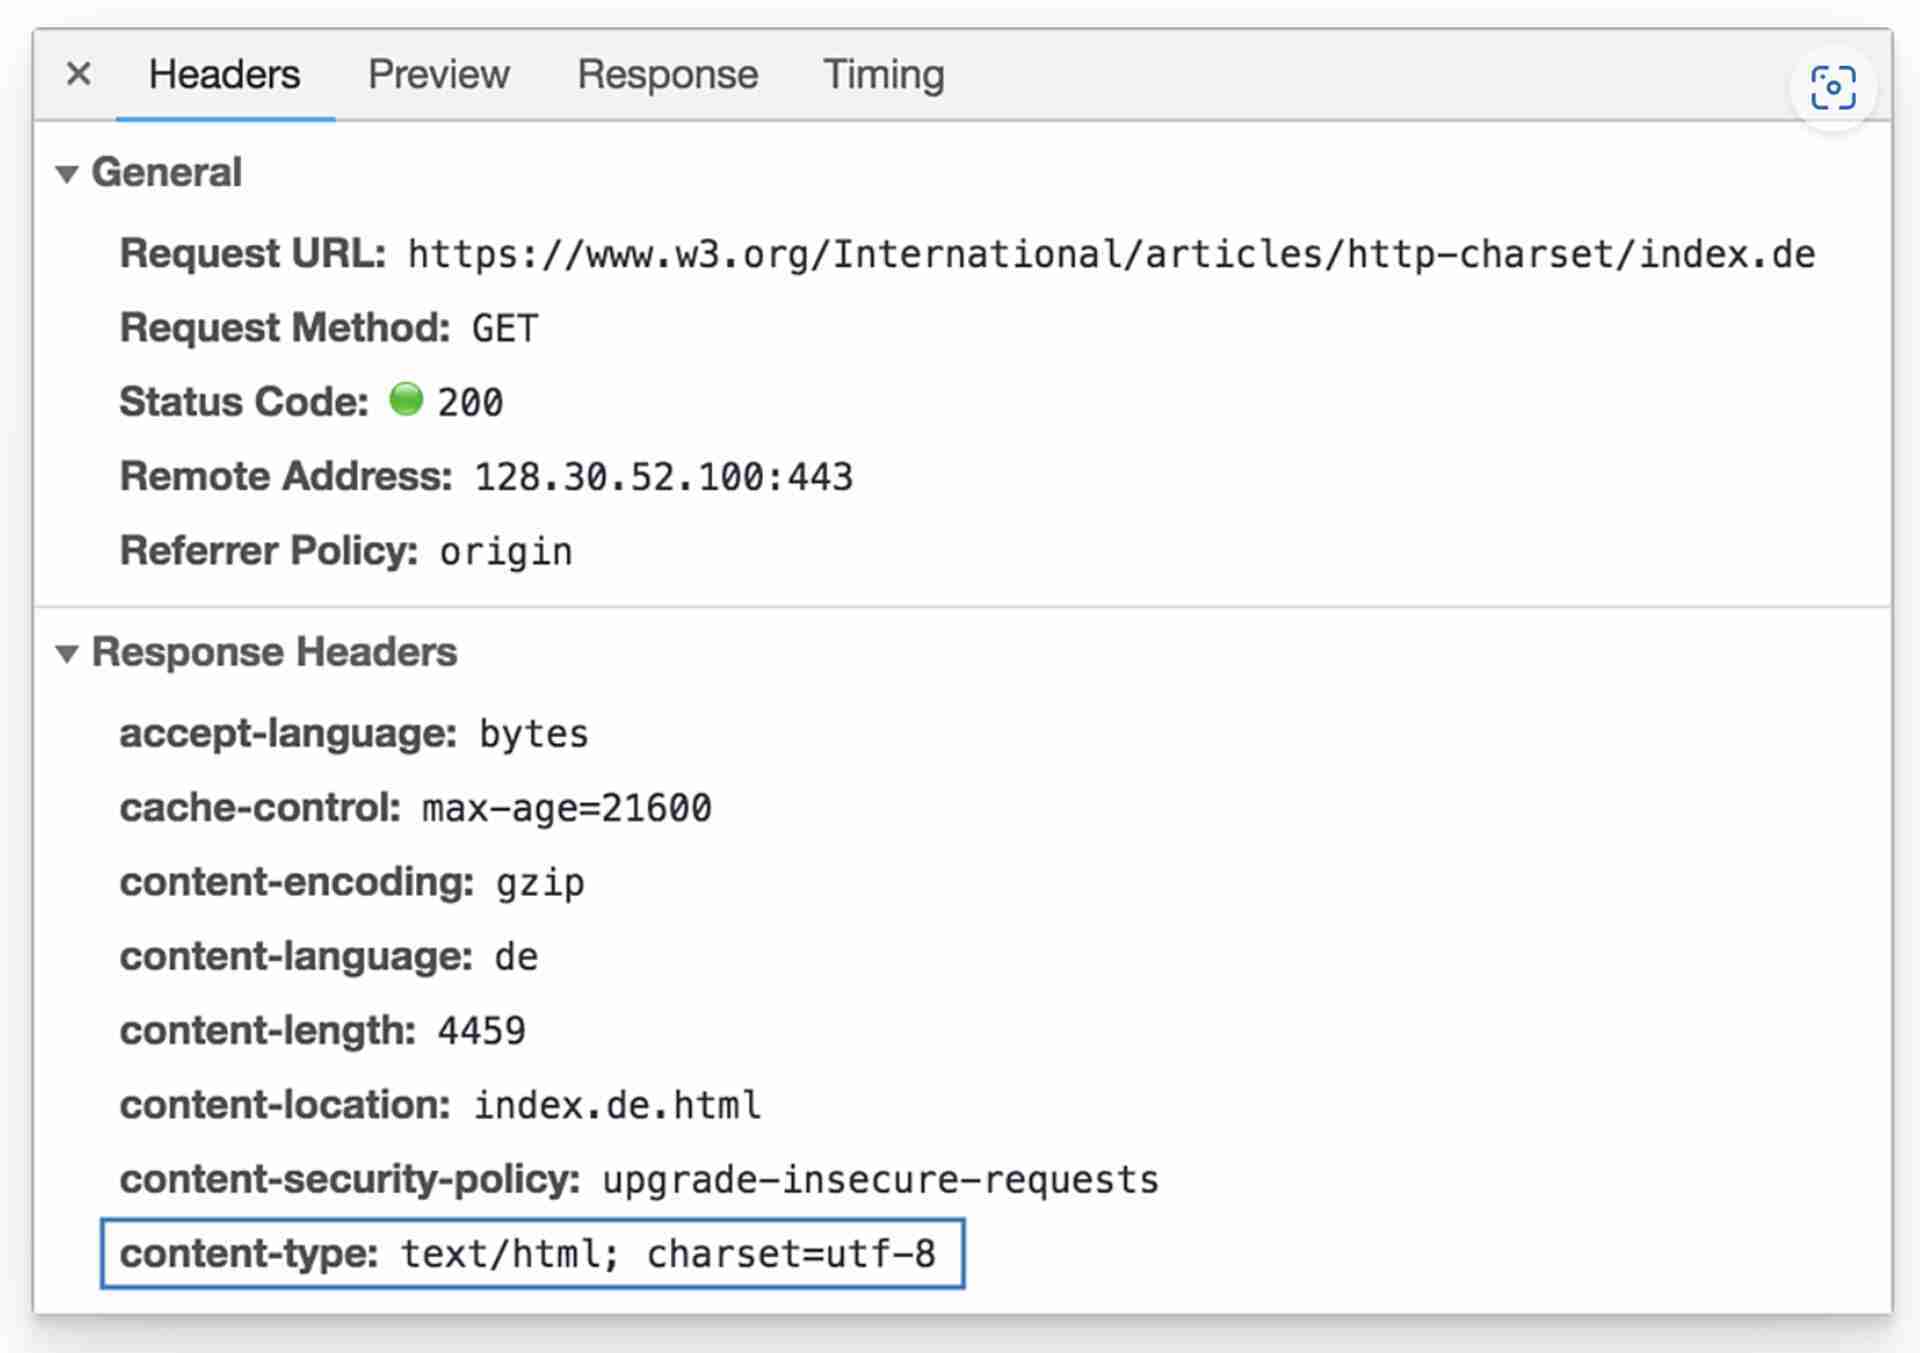
Task: Click the content-length 4459 value
Action: [481, 1031]
